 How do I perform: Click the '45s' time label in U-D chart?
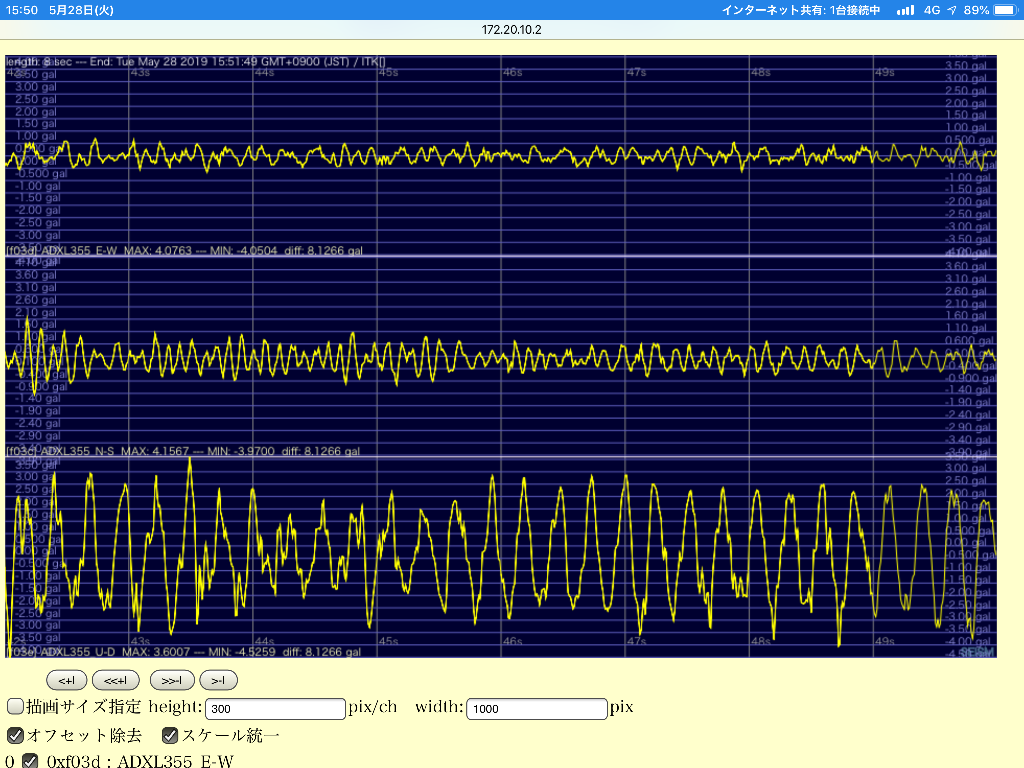pyautogui.click(x=389, y=641)
